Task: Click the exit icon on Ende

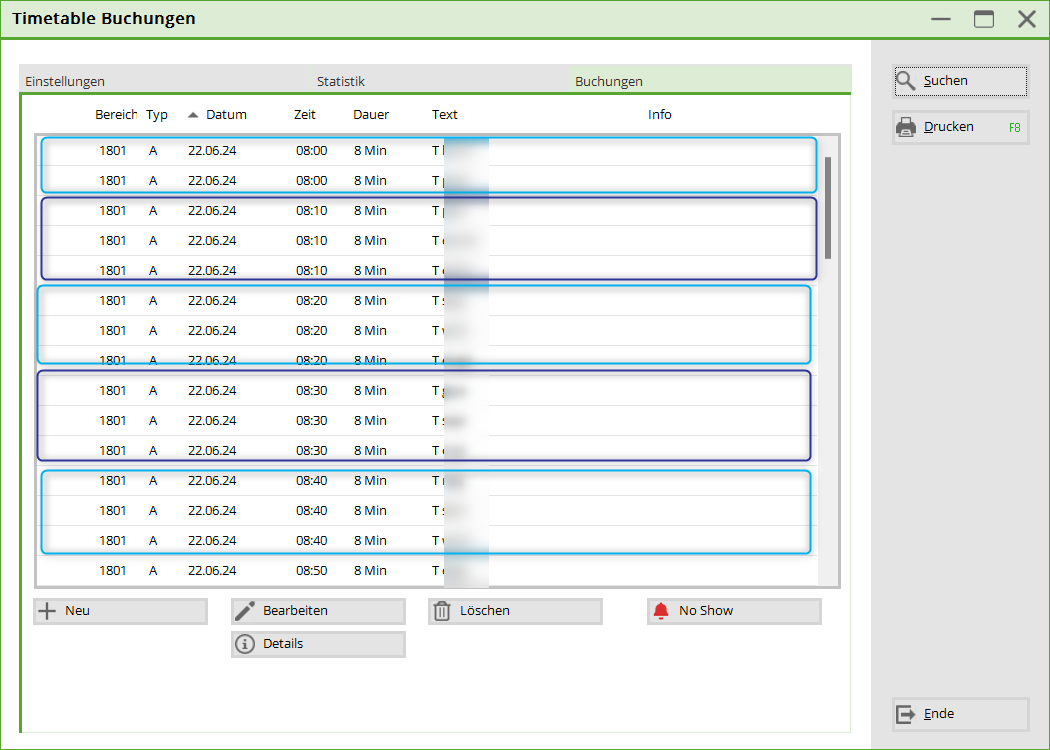Action: click(906, 714)
